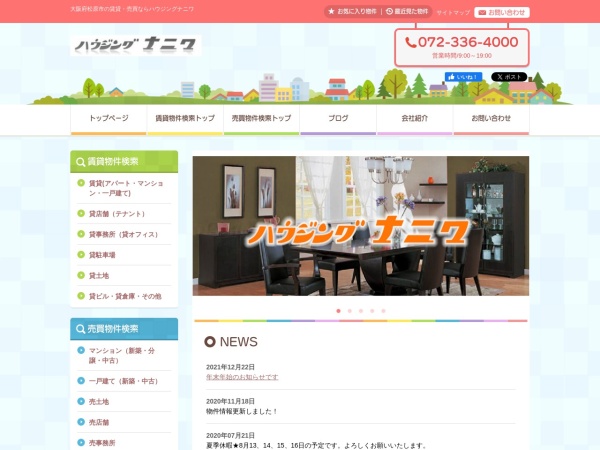Select 一戸建て（新築・中古） in sidebar
Viewport: 600px width, 450px height.
pos(124,381)
